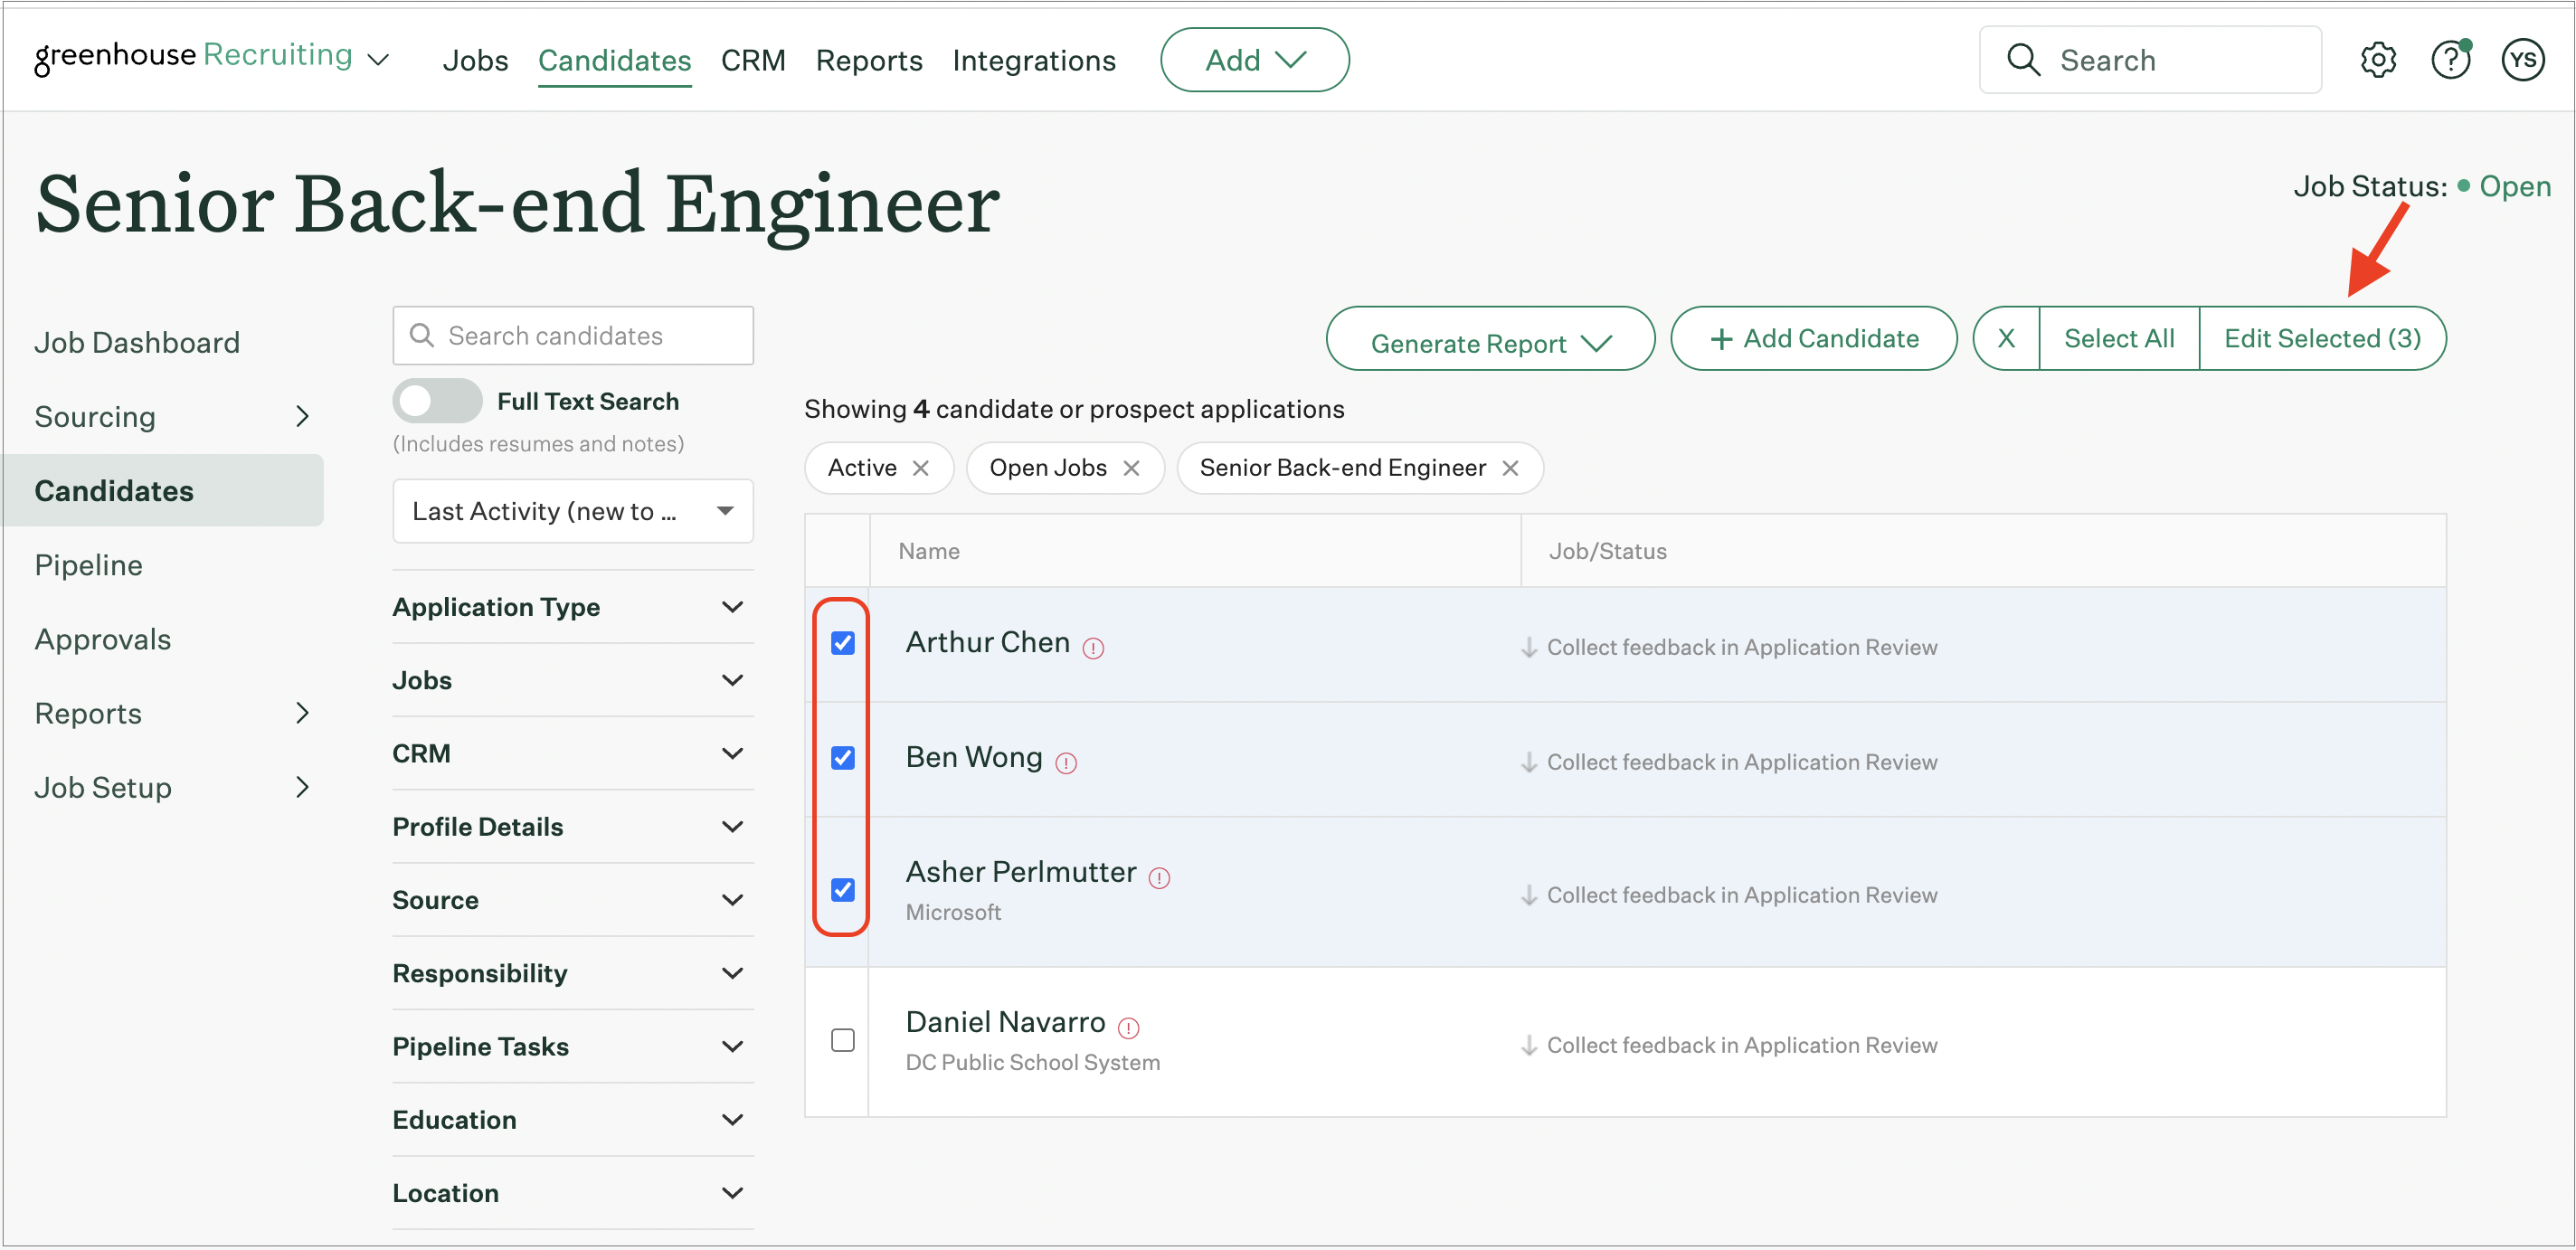Expand the Jobs filter section
This screenshot has width=2576, height=1250.
[x=573, y=680]
